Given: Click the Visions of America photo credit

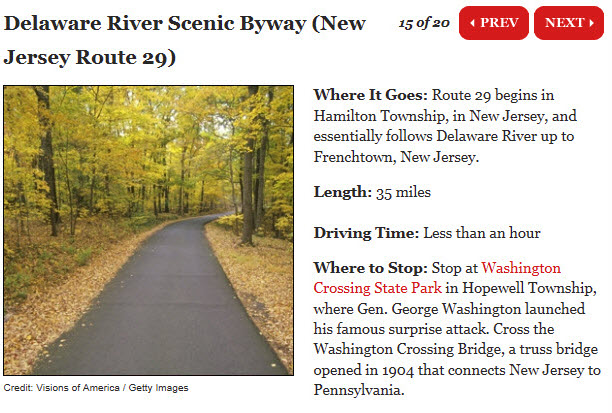Looking at the screenshot, I should pos(95,388).
